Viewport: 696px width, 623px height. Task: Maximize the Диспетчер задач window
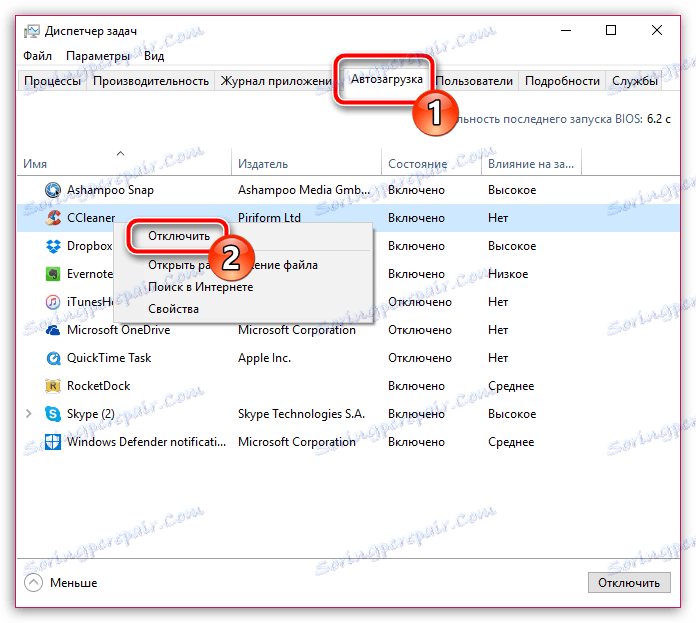pyautogui.click(x=611, y=30)
